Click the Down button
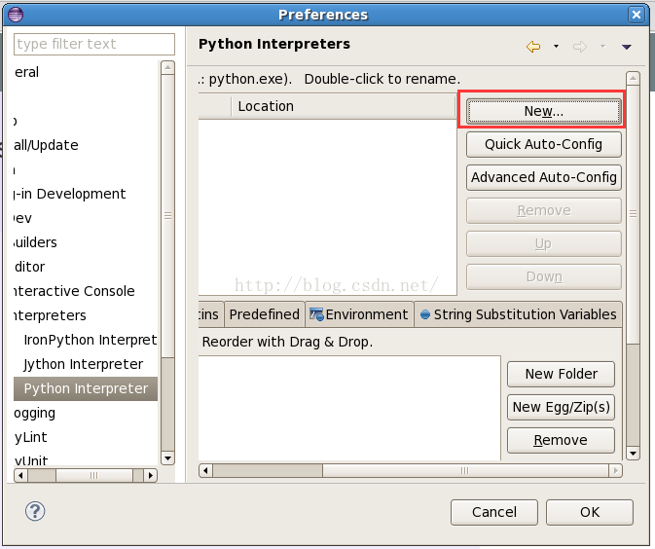Viewport: 655px width, 549px height. [543, 276]
